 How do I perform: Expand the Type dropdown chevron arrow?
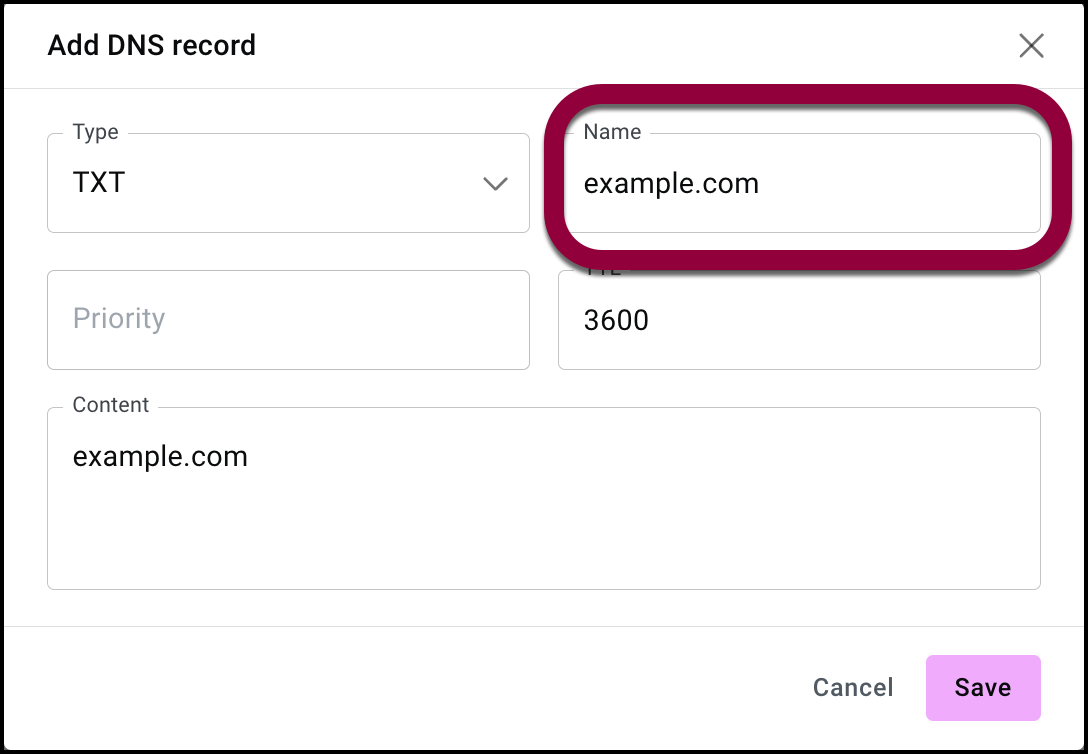495,184
